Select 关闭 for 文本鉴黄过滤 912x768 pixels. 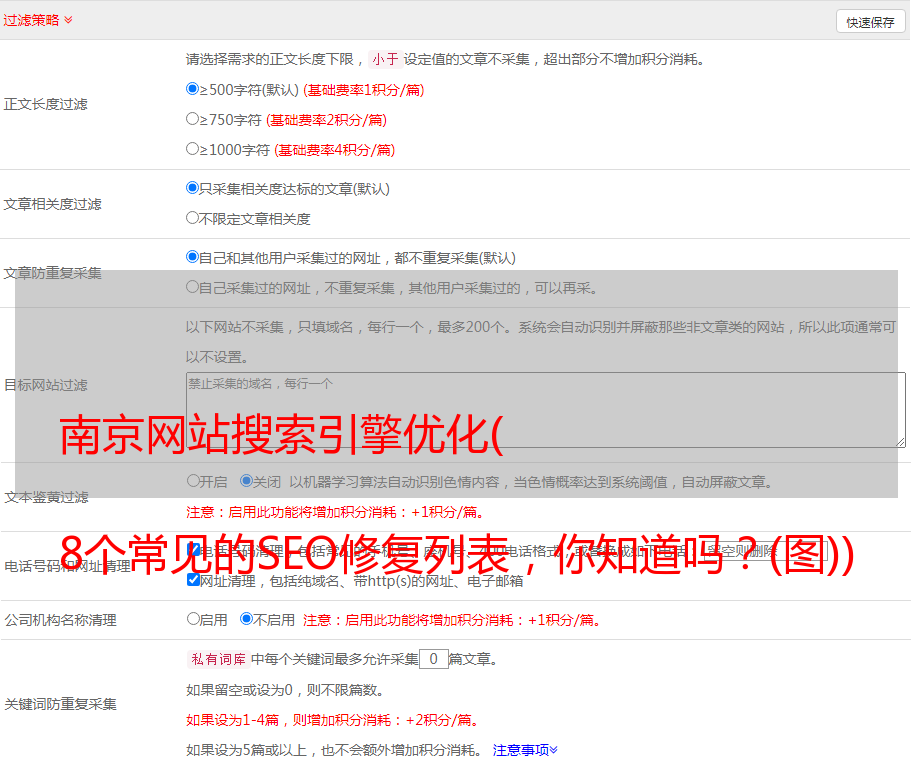246,481
